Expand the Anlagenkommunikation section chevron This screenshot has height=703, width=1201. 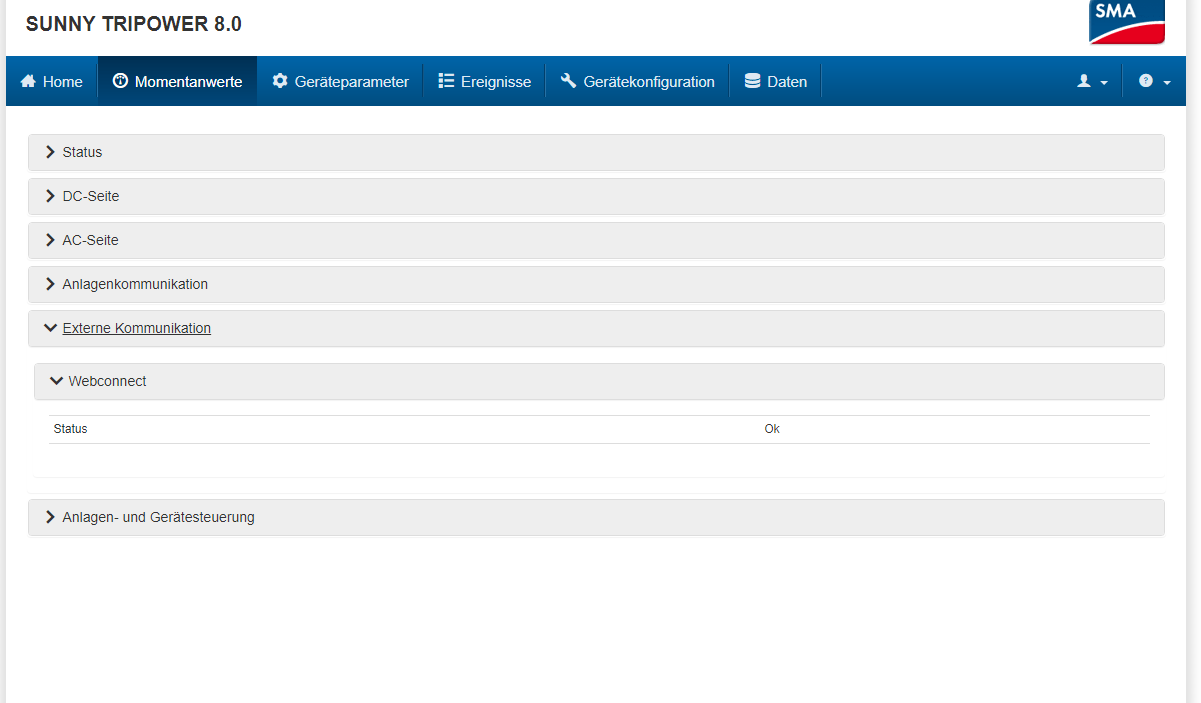click(50, 284)
